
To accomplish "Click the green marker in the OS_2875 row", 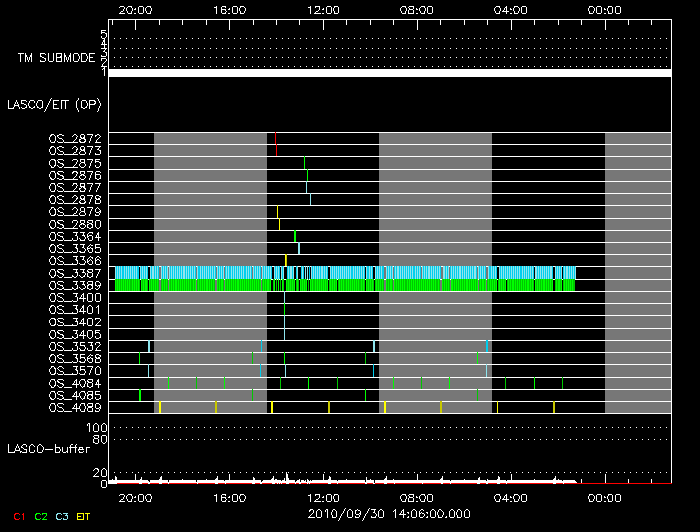I will [x=304, y=162].
